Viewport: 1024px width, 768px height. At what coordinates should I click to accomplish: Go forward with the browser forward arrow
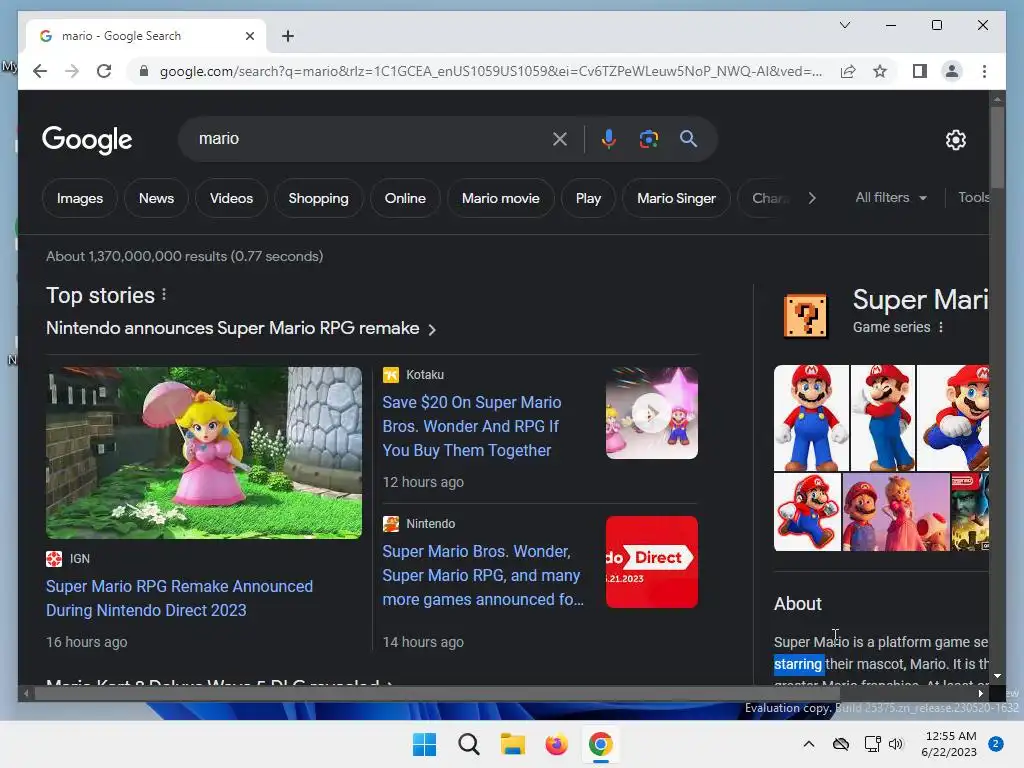click(x=72, y=71)
